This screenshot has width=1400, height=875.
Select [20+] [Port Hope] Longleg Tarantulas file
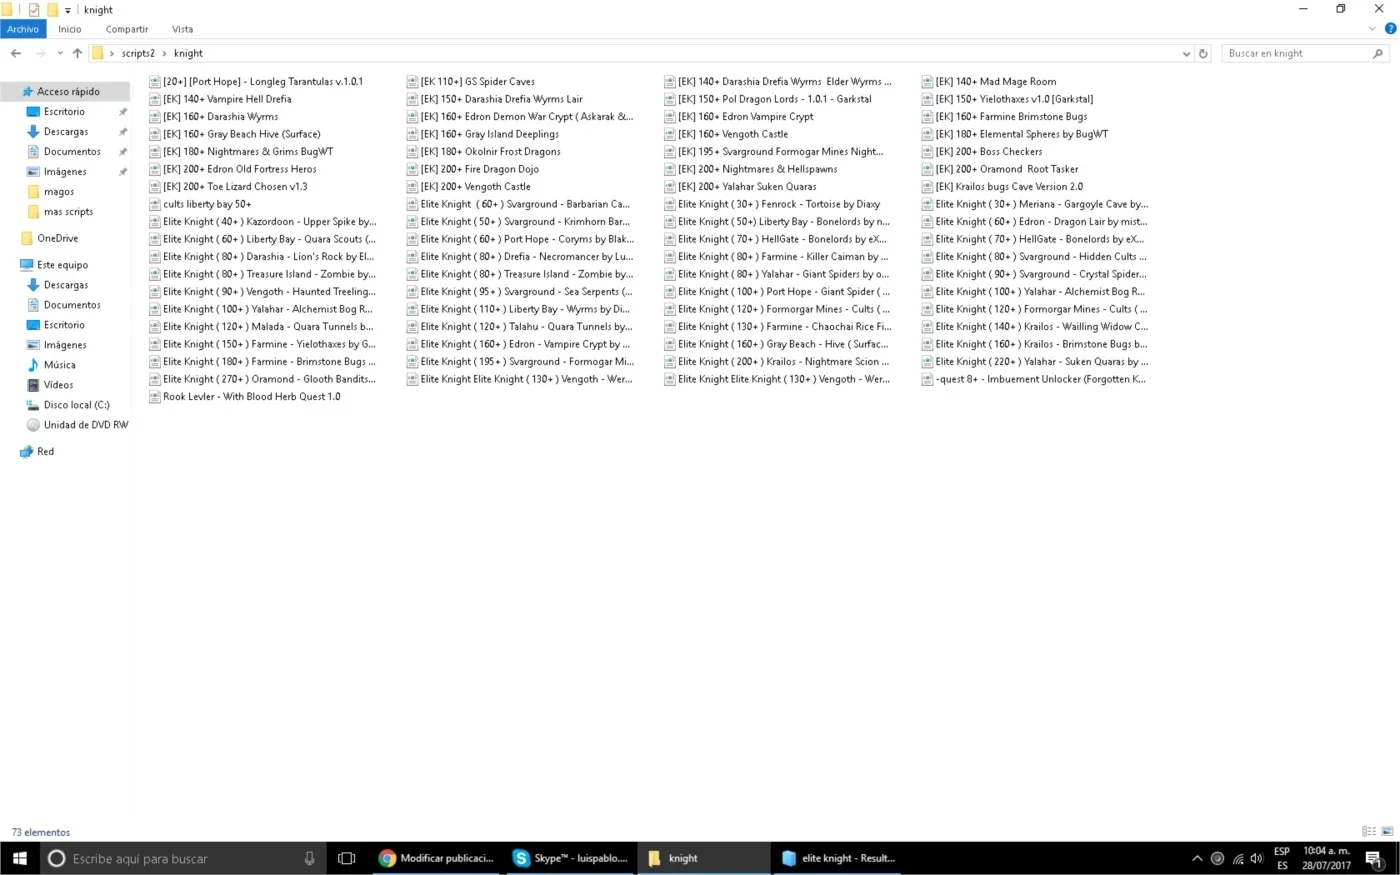[256, 82]
